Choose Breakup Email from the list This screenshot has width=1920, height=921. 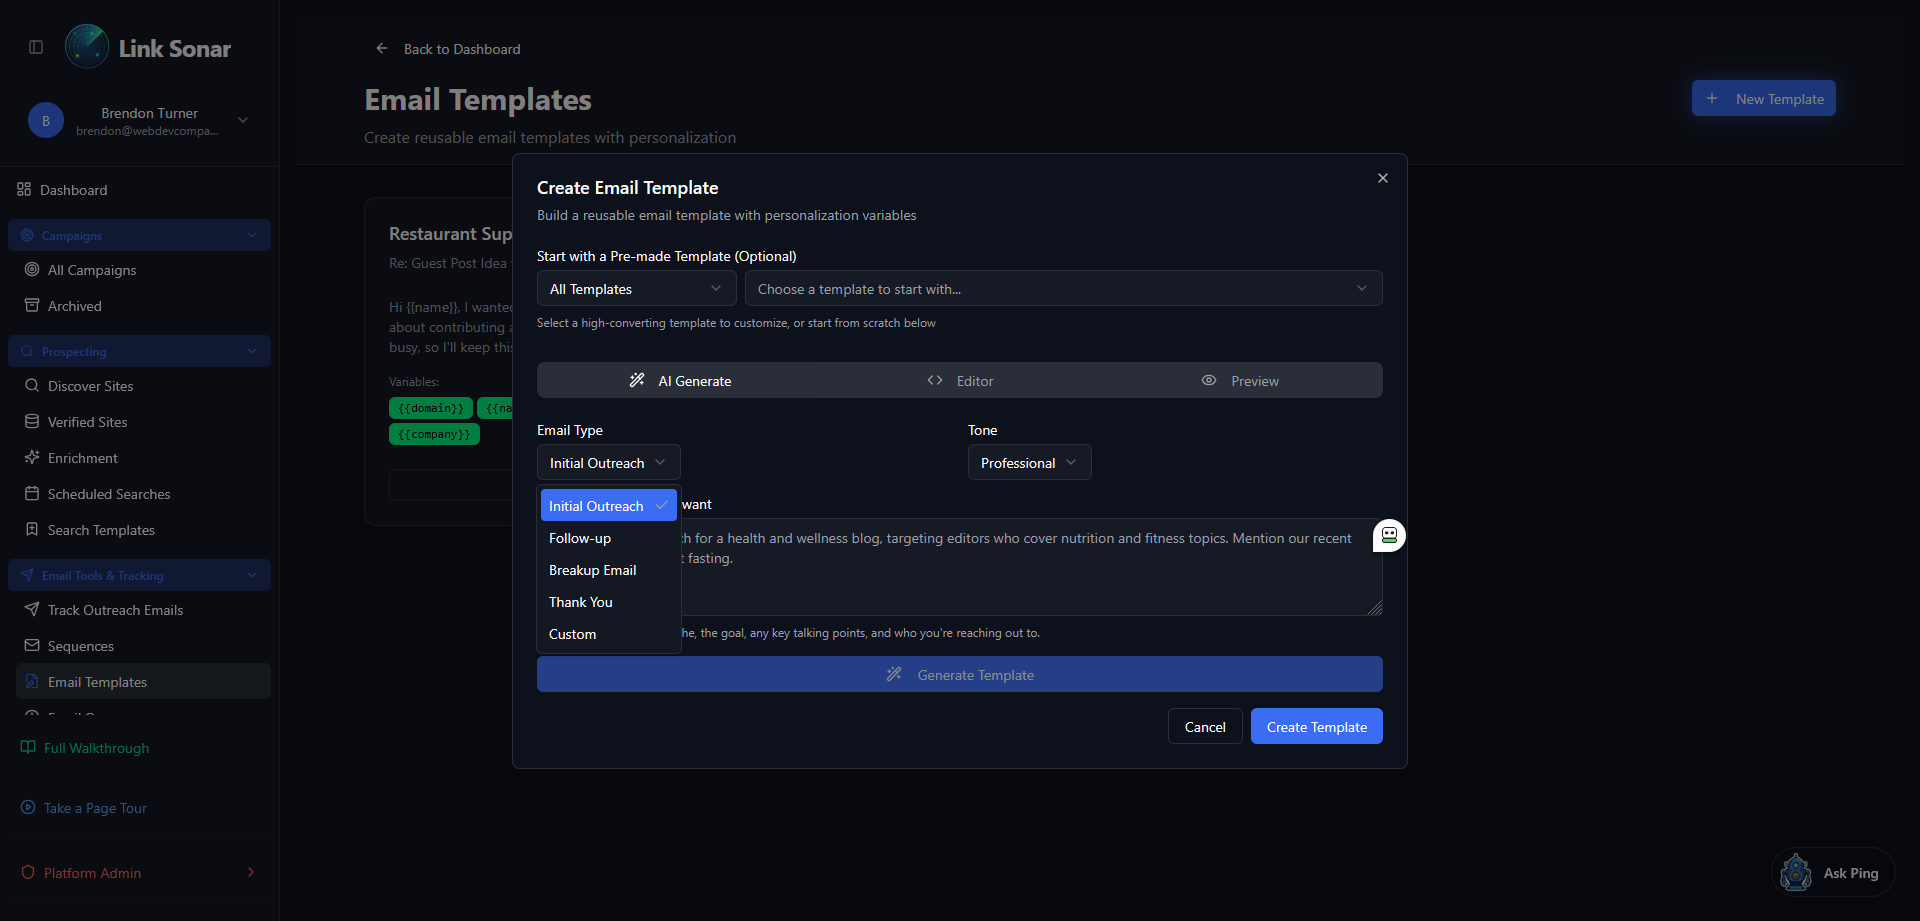[592, 570]
